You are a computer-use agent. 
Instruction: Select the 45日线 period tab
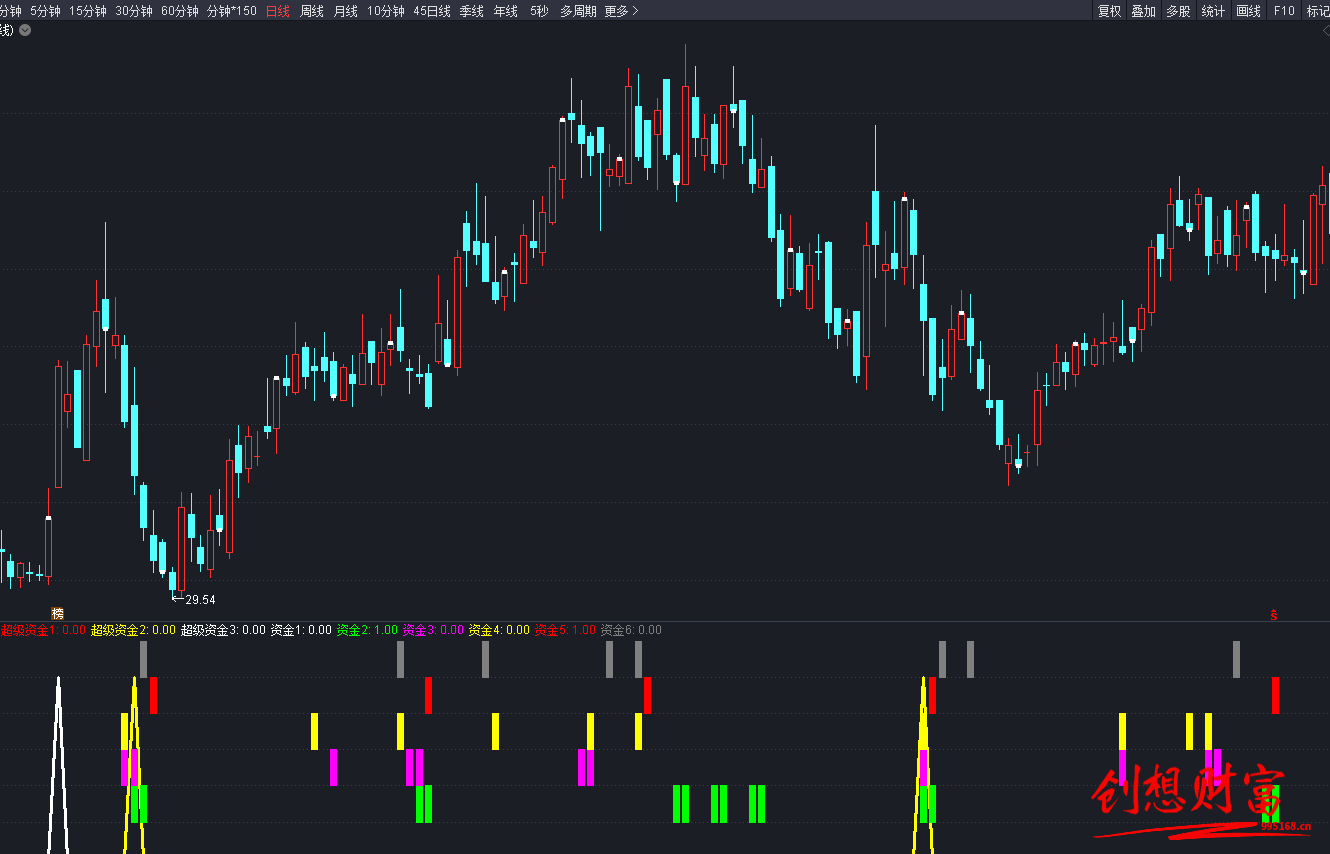[x=432, y=11]
